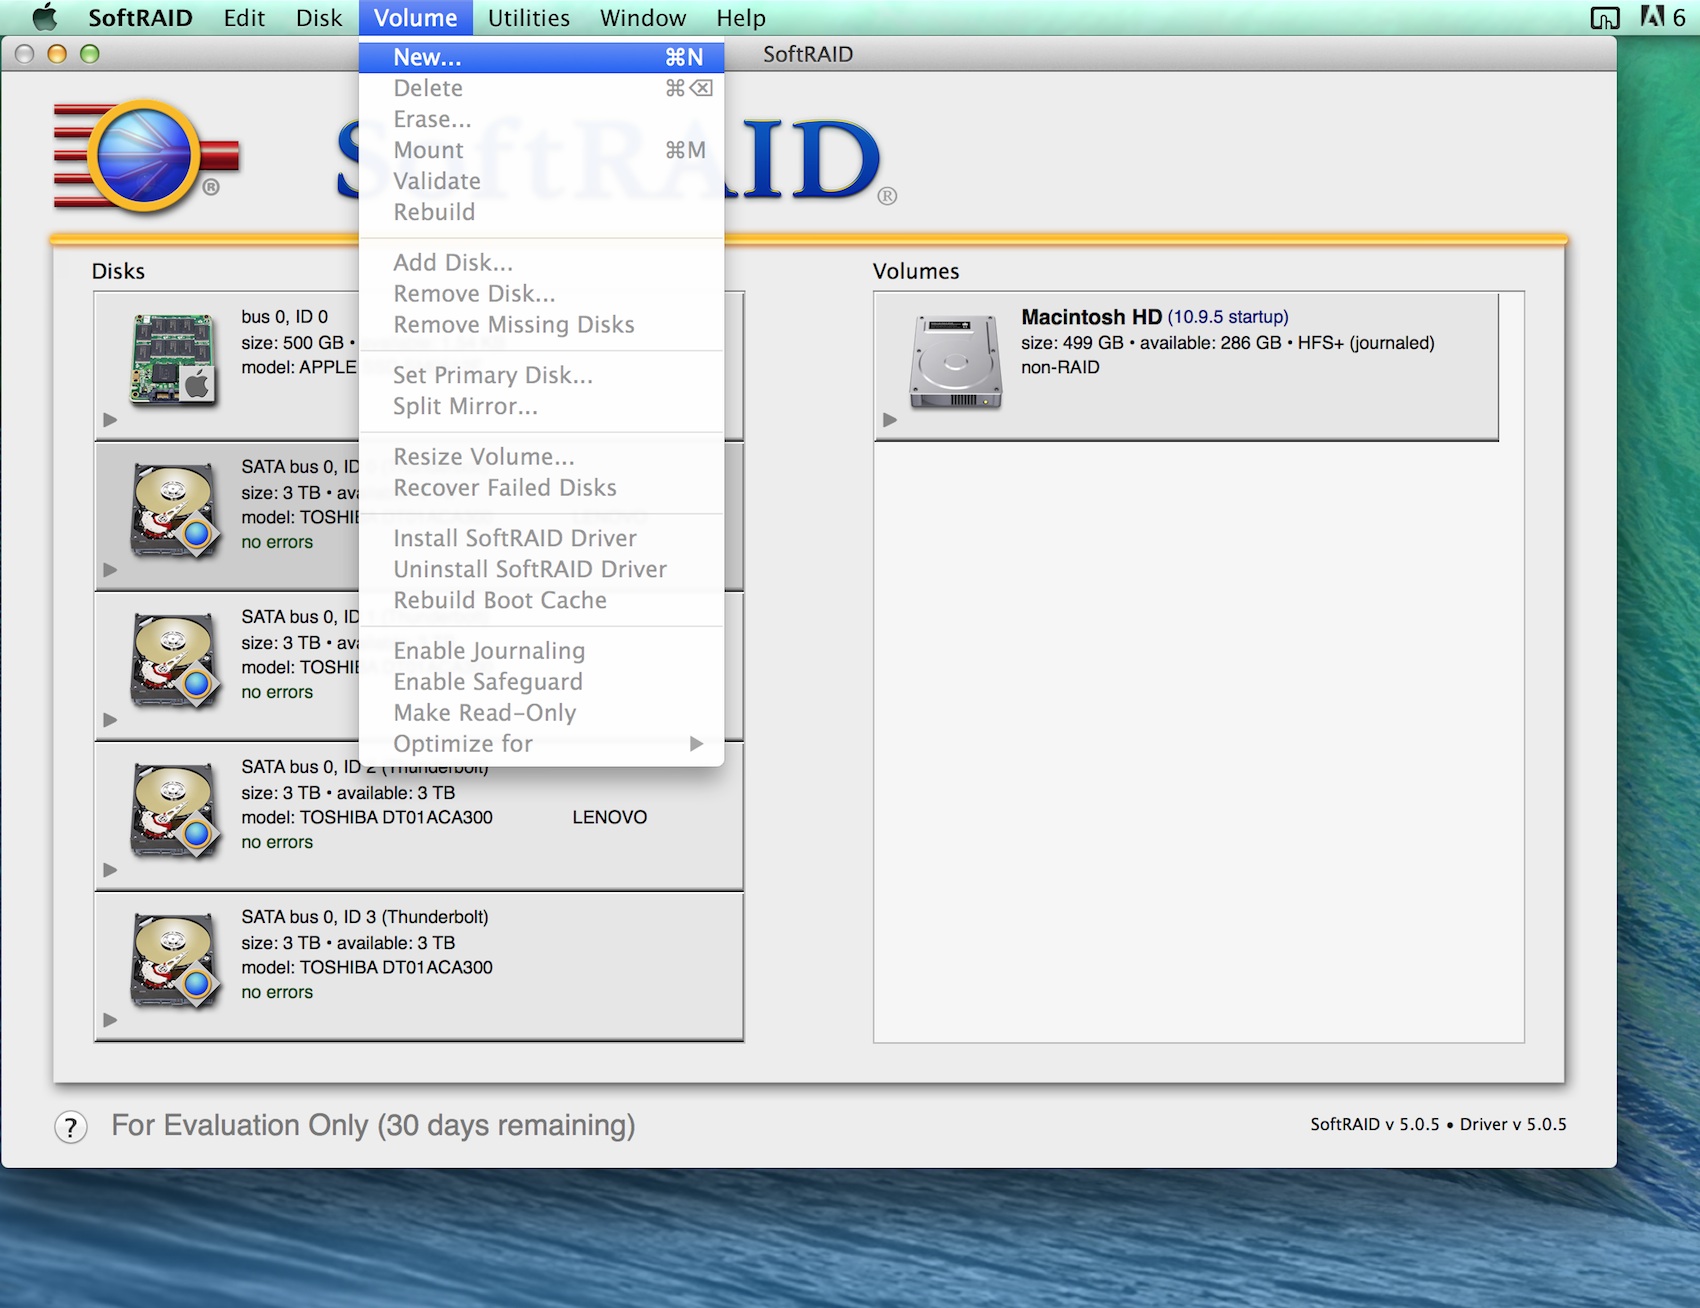Expand the SATA ID 2 disk details
1700x1308 pixels.
tap(110, 870)
